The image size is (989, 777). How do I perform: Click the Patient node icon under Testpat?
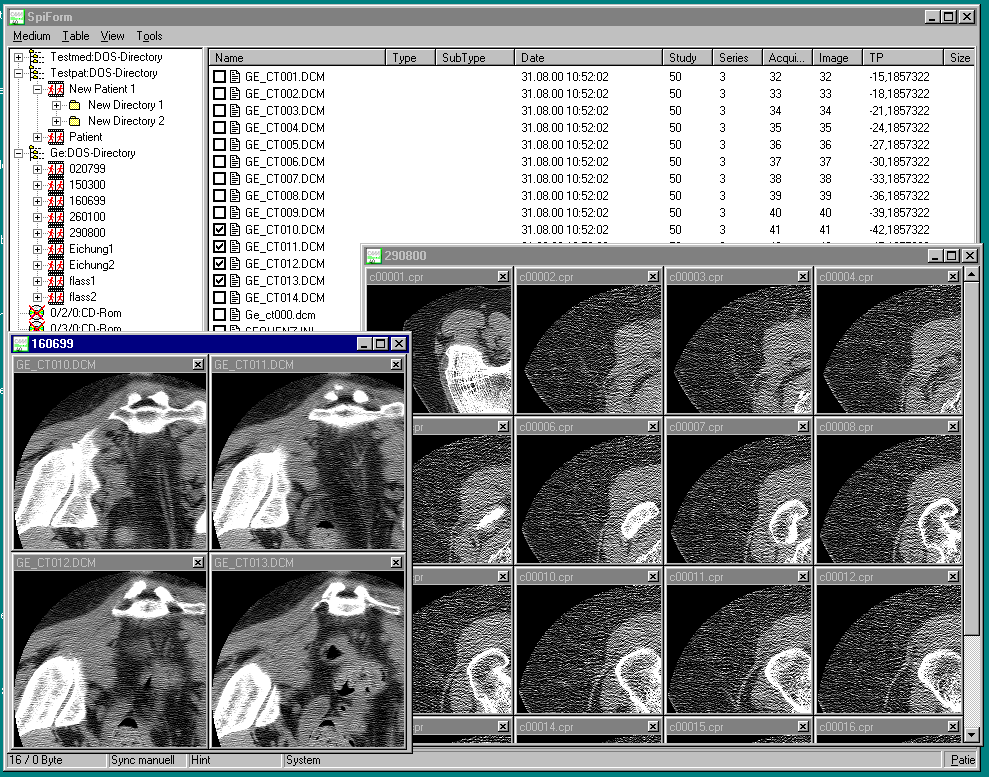tap(56, 137)
